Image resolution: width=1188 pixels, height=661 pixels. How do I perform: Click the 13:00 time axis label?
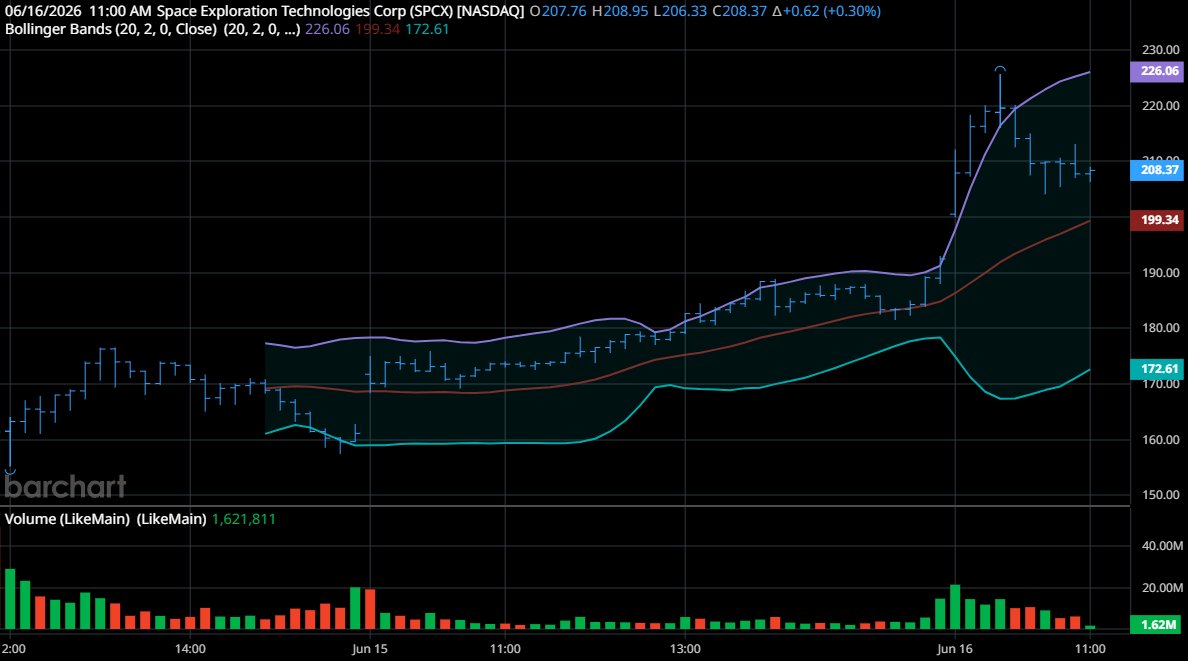pyautogui.click(x=685, y=649)
